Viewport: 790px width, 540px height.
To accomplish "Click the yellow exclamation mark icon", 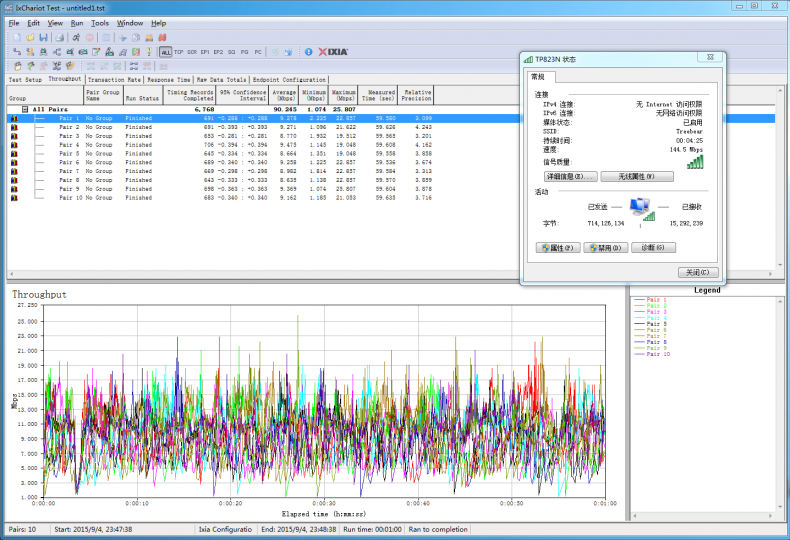I will (x=149, y=51).
